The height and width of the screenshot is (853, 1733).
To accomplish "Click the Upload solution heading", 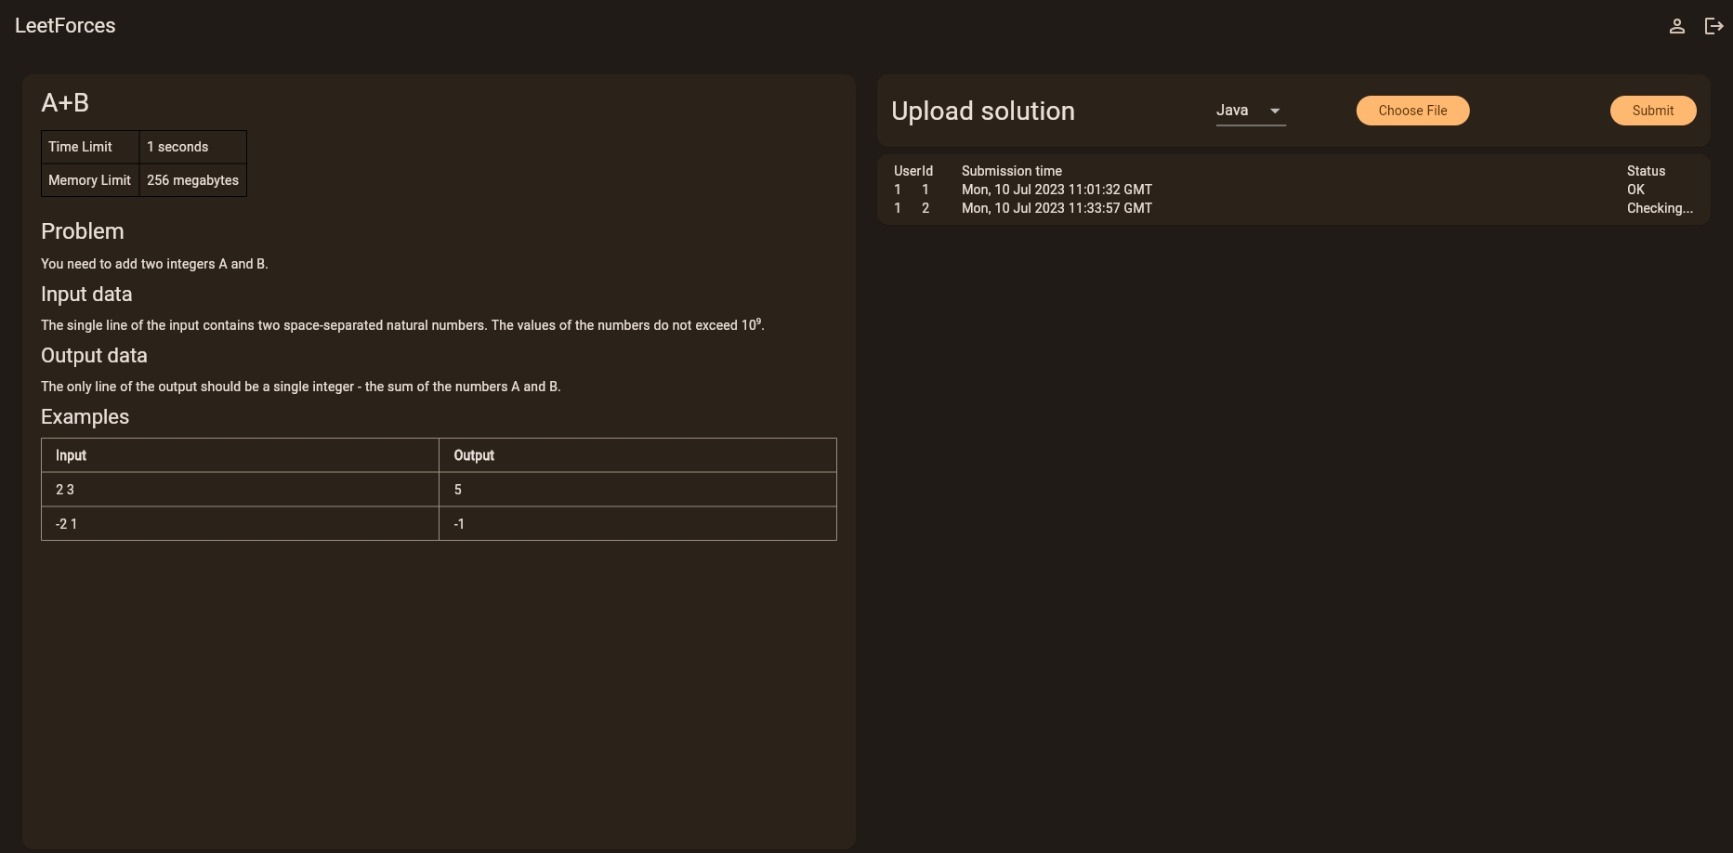I will pyautogui.click(x=982, y=111).
